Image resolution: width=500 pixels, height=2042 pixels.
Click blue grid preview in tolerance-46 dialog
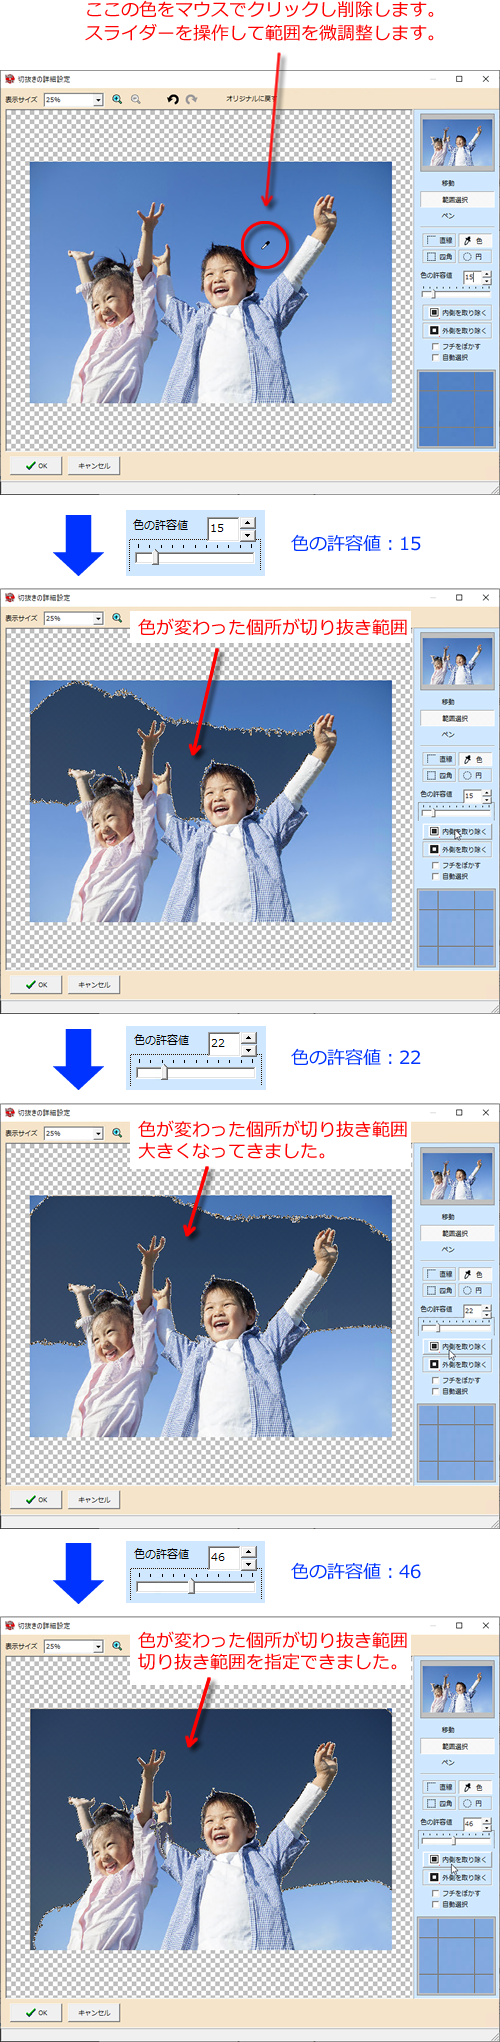pyautogui.click(x=457, y=1957)
